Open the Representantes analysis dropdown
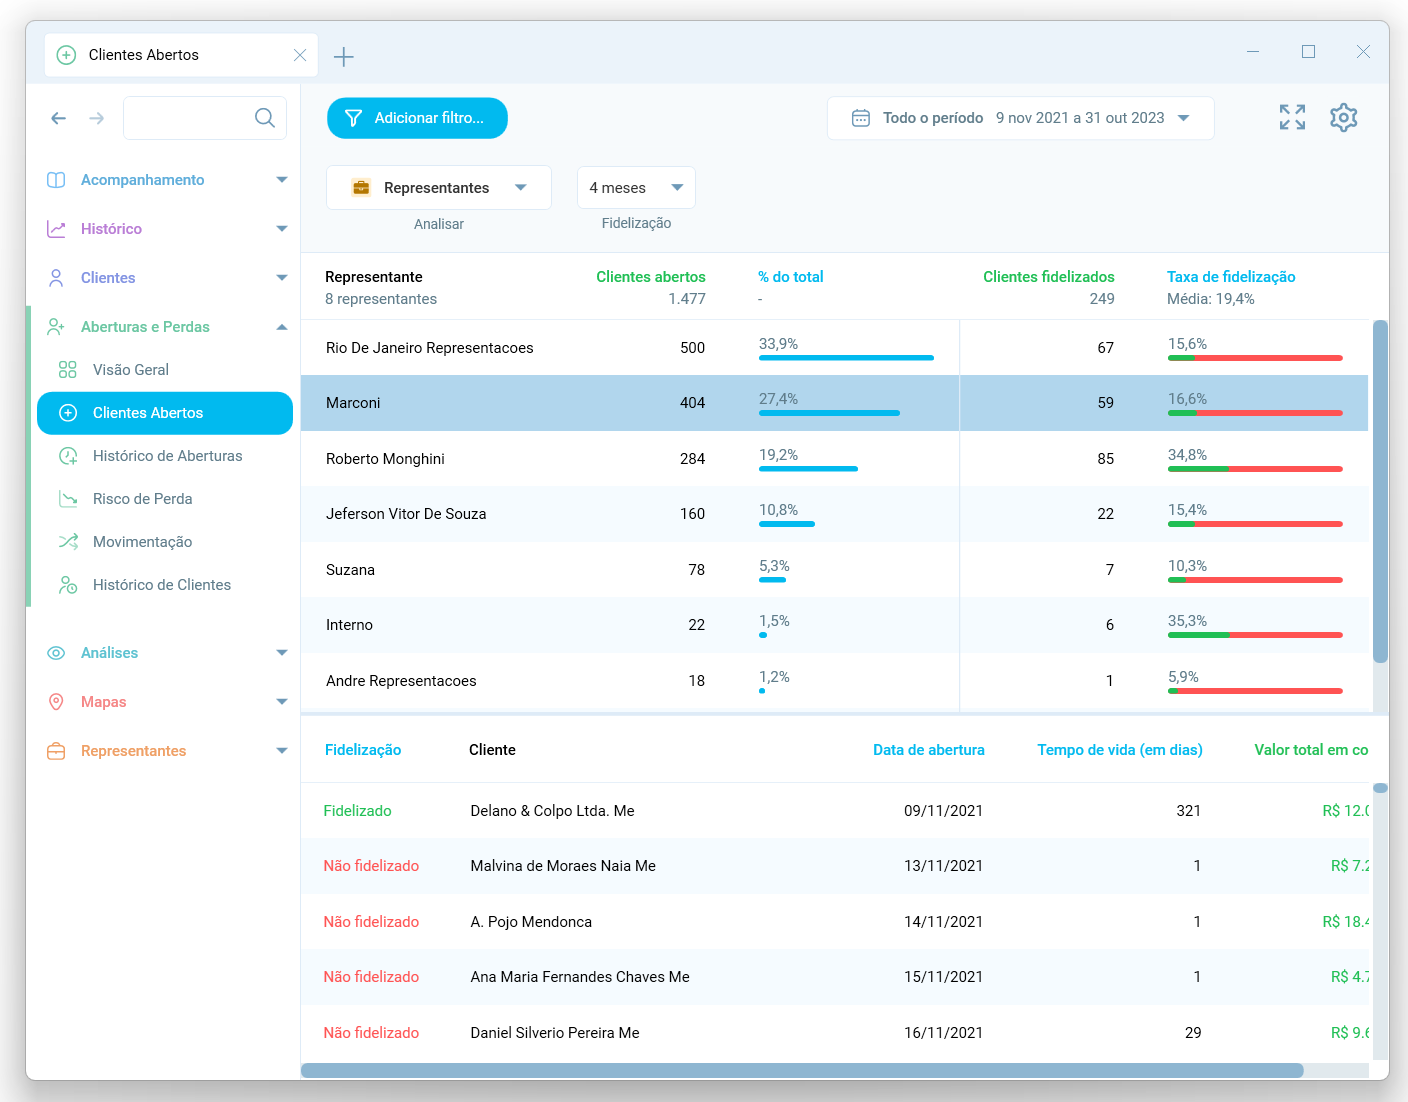1408x1102 pixels. click(439, 188)
